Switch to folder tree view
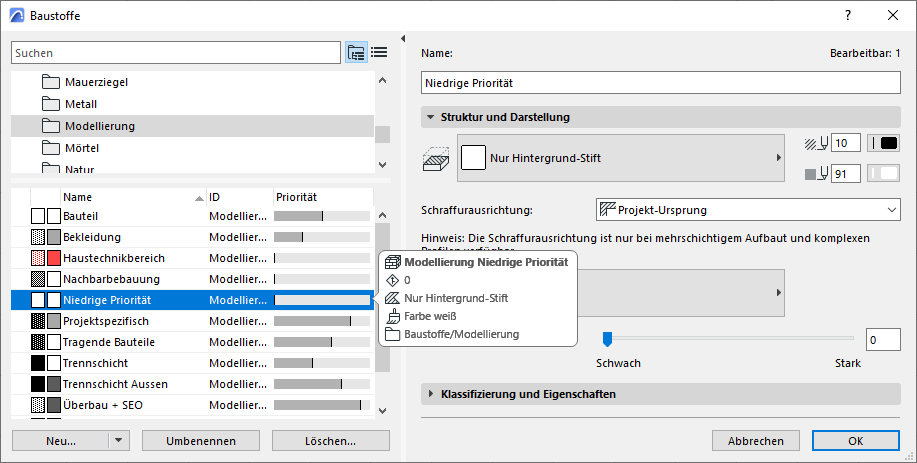Viewport: 917px width, 463px height. (356, 53)
